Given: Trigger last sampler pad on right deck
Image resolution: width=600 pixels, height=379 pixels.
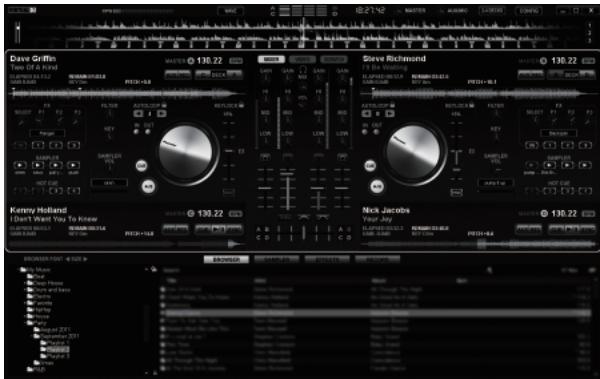Looking at the screenshot, I should pyautogui.click(x=585, y=165).
